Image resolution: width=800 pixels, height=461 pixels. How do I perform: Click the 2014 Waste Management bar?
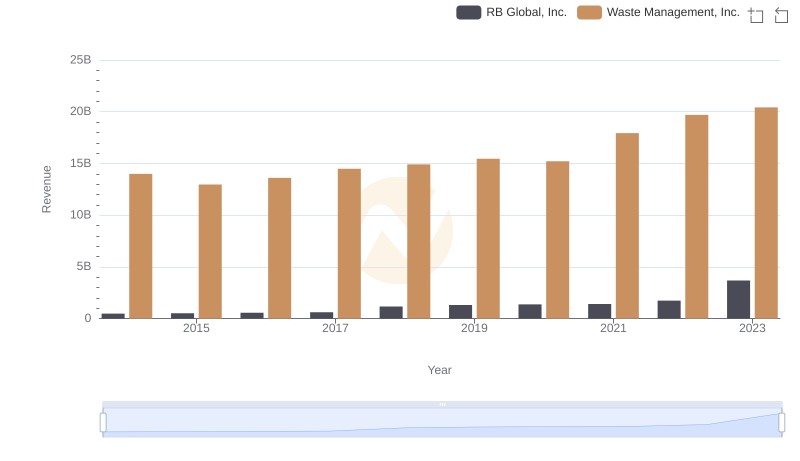click(141, 246)
